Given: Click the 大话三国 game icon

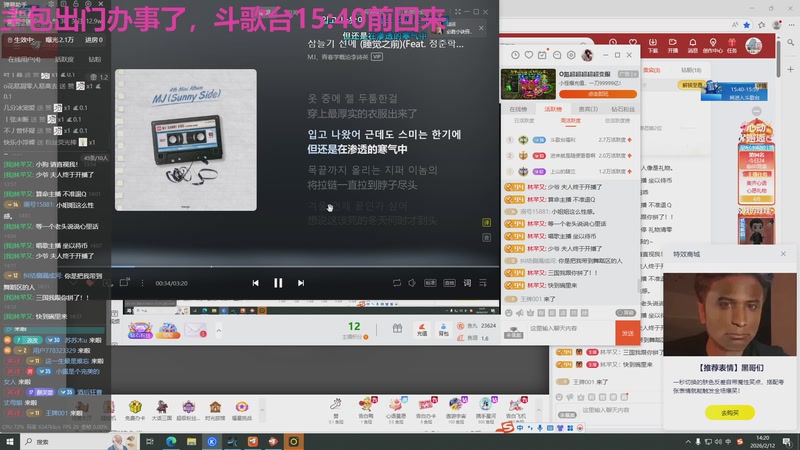Looking at the screenshot, I should point(162,410).
